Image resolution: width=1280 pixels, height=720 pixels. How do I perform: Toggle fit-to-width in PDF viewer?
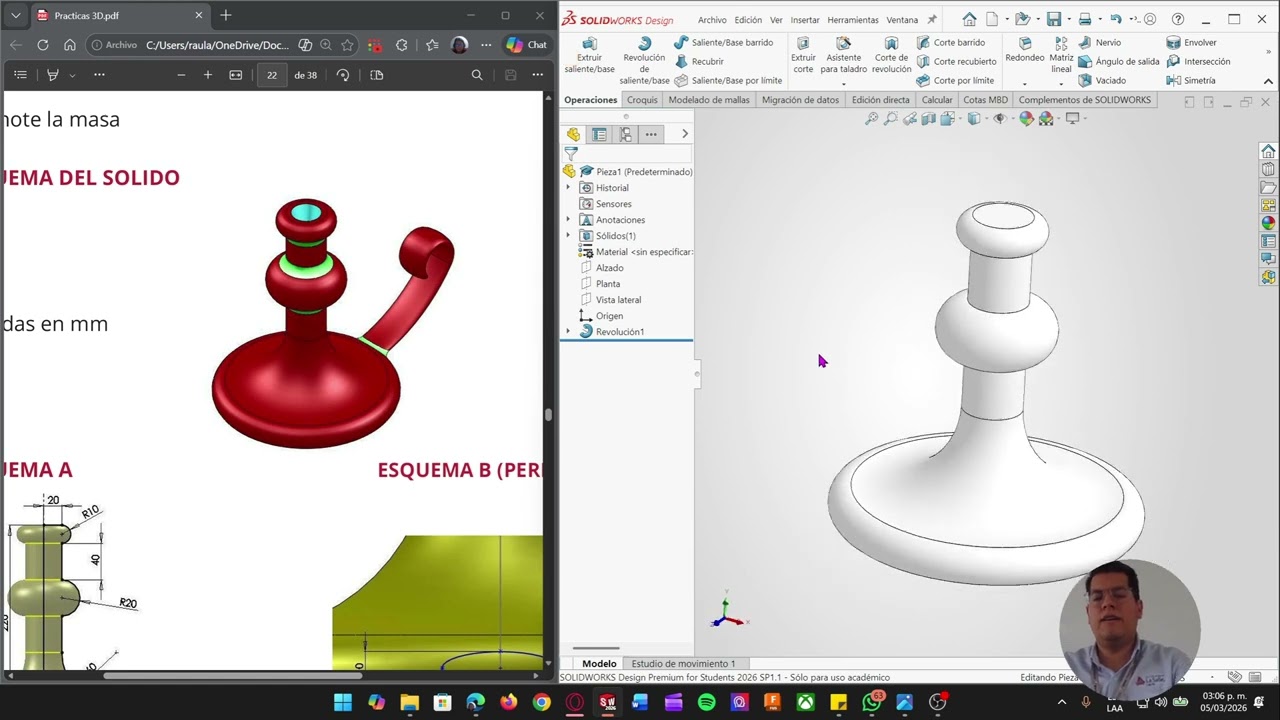pyautogui.click(x=235, y=75)
